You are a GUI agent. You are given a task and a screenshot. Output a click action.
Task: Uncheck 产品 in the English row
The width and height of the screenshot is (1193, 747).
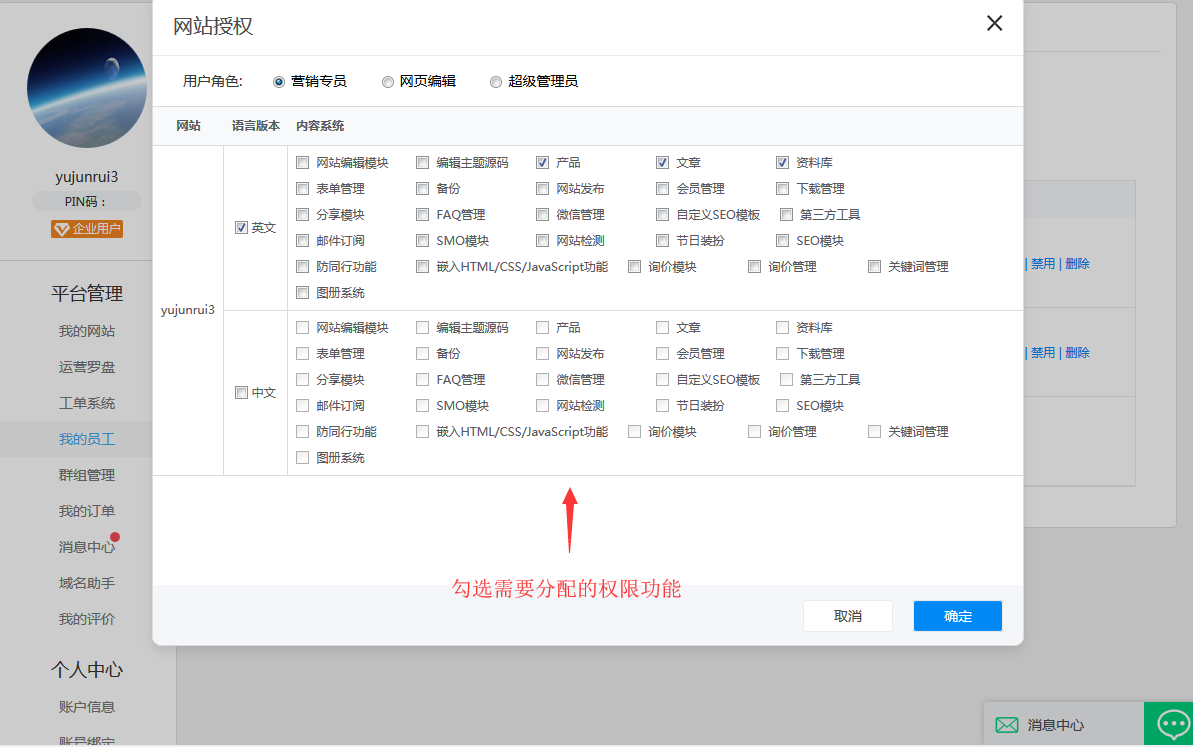pyautogui.click(x=542, y=162)
